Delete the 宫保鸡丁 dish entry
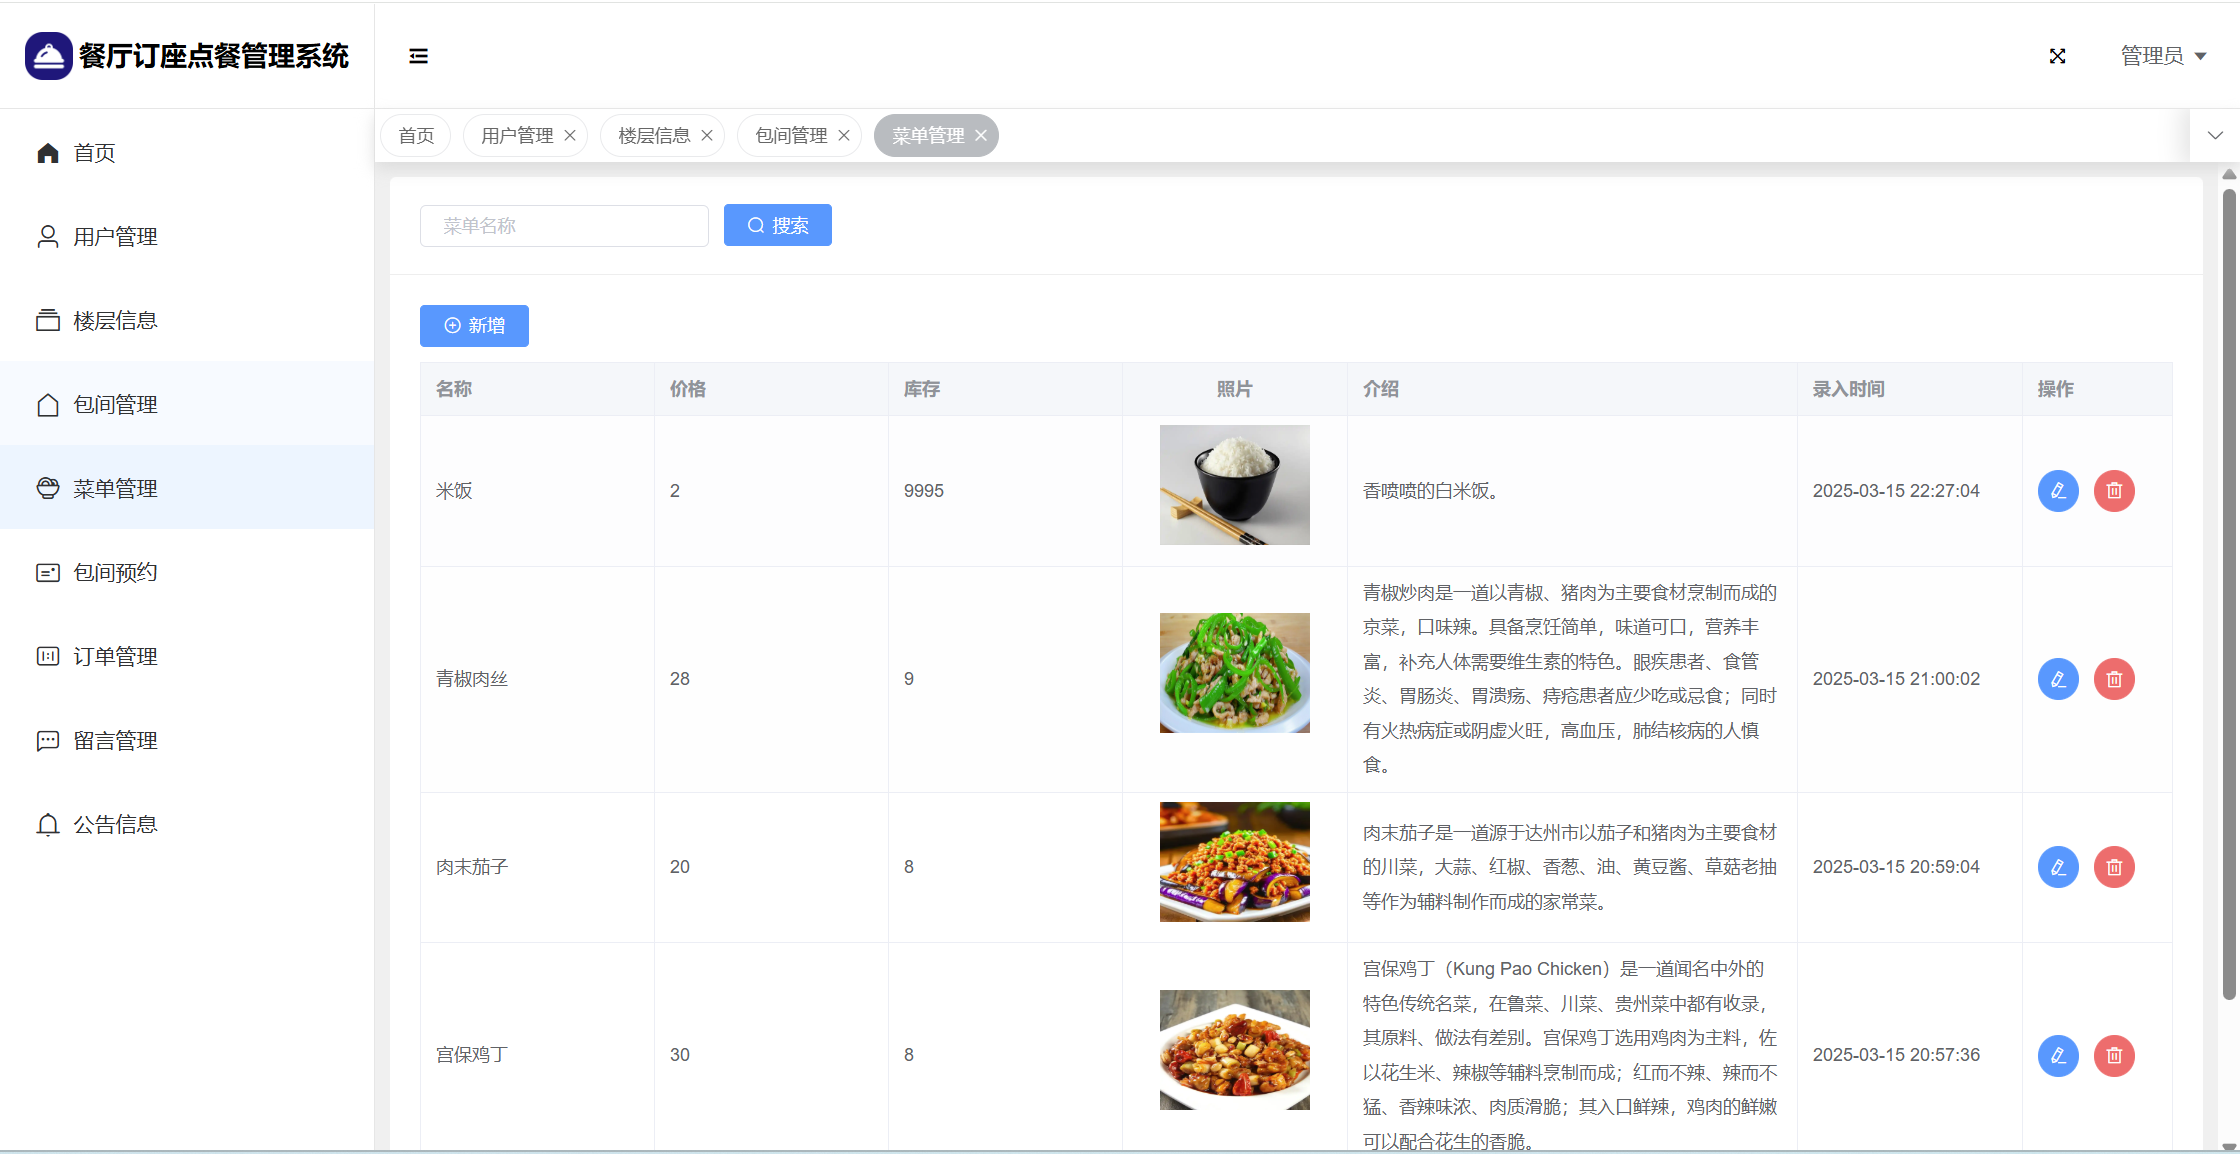The width and height of the screenshot is (2240, 1154). point(2114,1055)
